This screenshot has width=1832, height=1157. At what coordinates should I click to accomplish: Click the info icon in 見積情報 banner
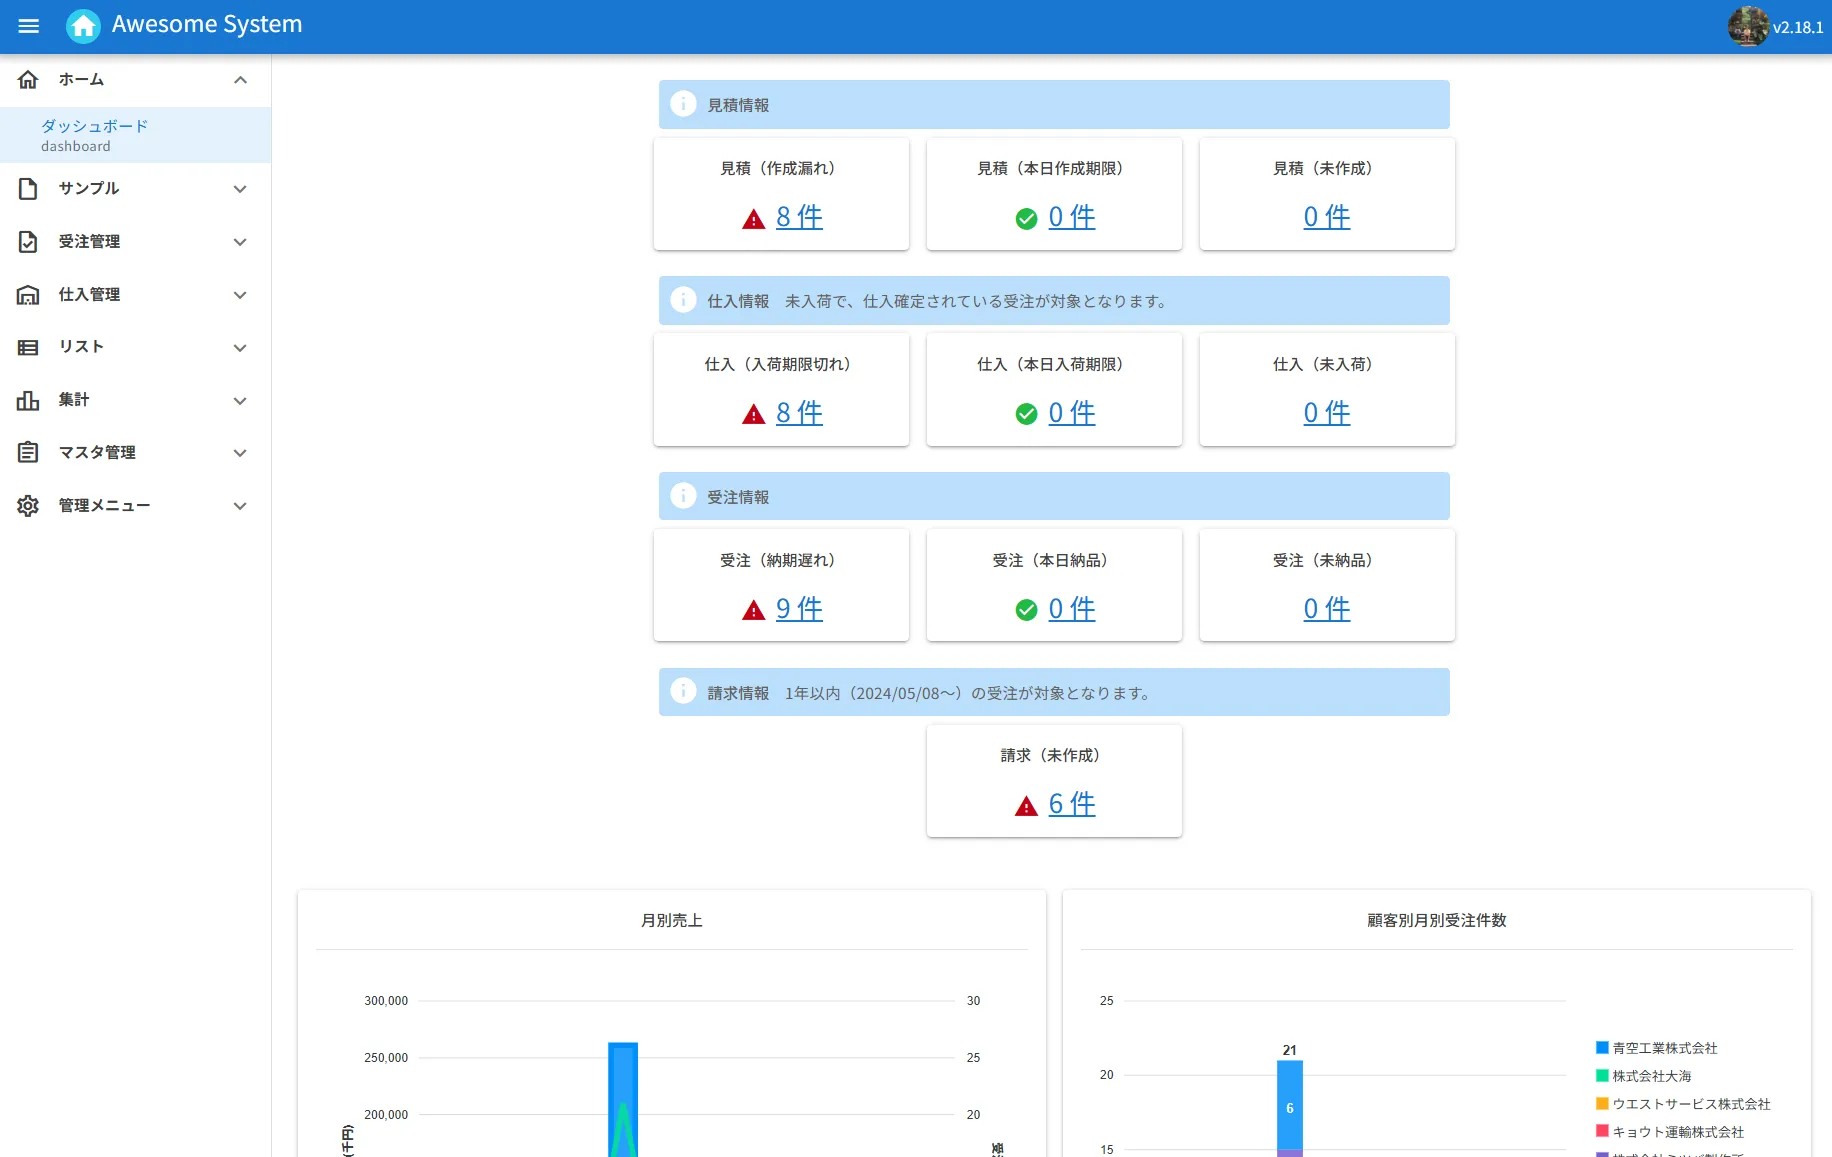click(683, 104)
